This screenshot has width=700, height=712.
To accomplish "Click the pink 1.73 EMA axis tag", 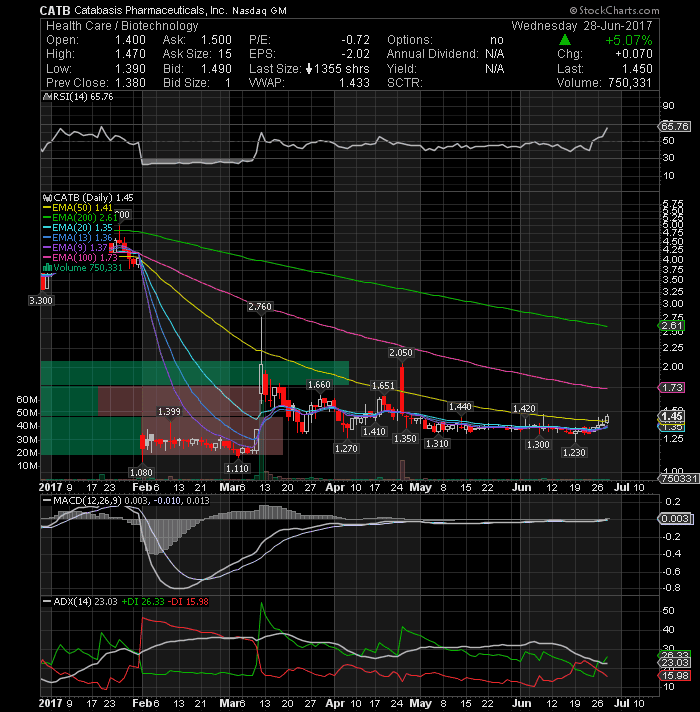I will pos(671,387).
